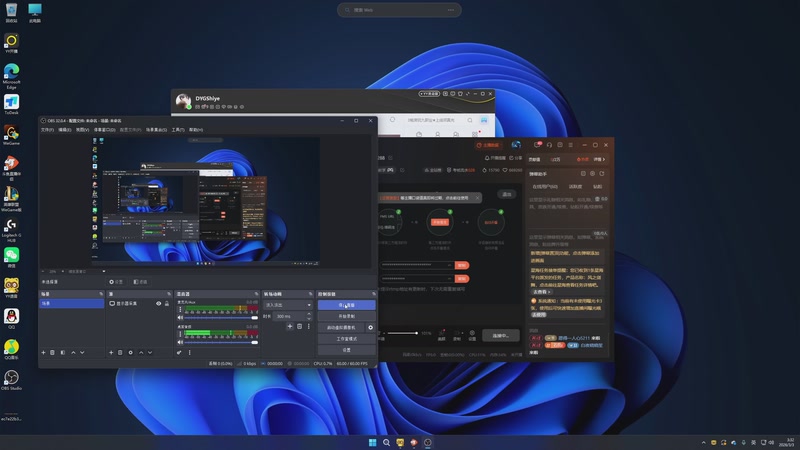Mute the first audio track in the mixer
This screenshot has height=450, width=800.
click(x=180, y=317)
